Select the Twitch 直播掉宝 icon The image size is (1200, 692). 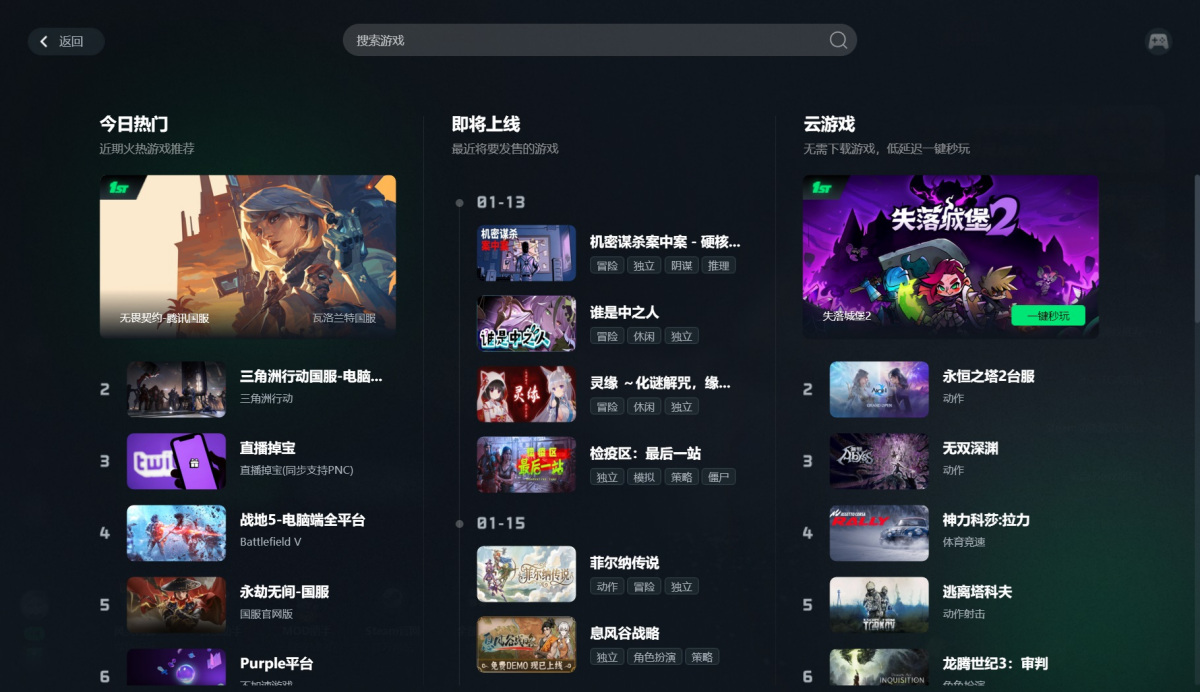pyautogui.click(x=176, y=461)
